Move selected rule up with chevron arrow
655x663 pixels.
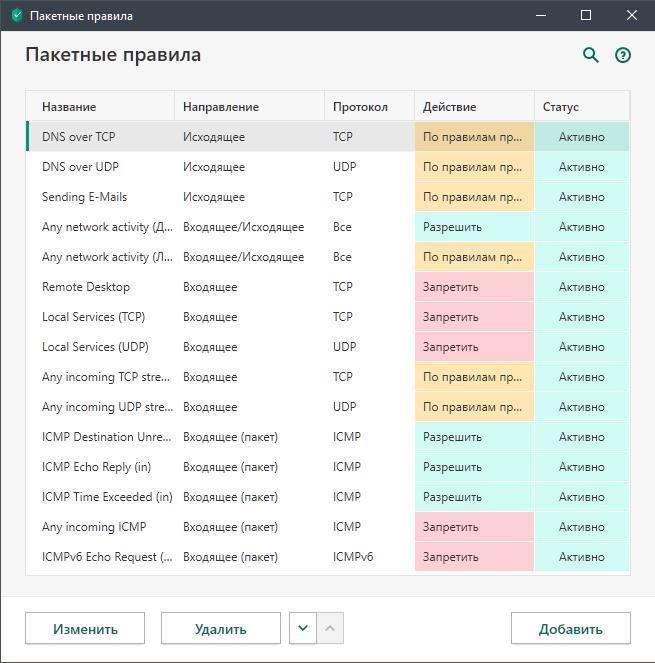330,628
